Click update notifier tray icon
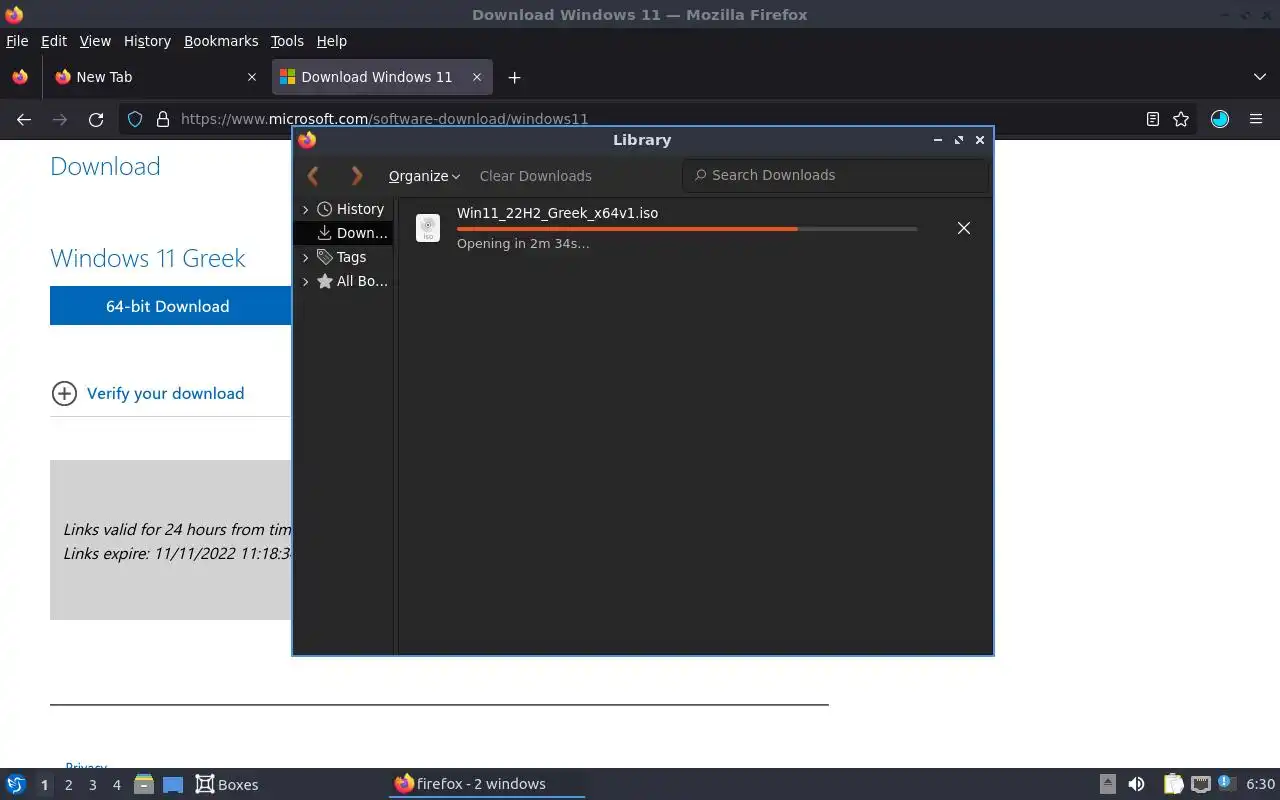 point(1226,783)
